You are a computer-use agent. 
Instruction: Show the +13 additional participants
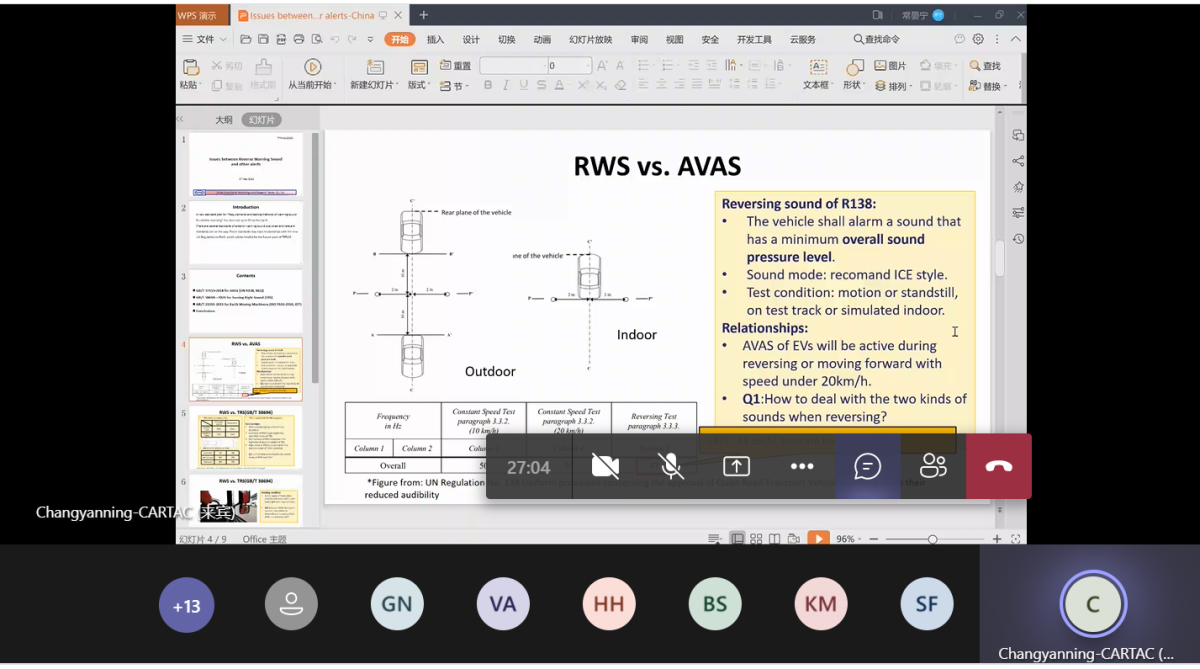point(186,604)
